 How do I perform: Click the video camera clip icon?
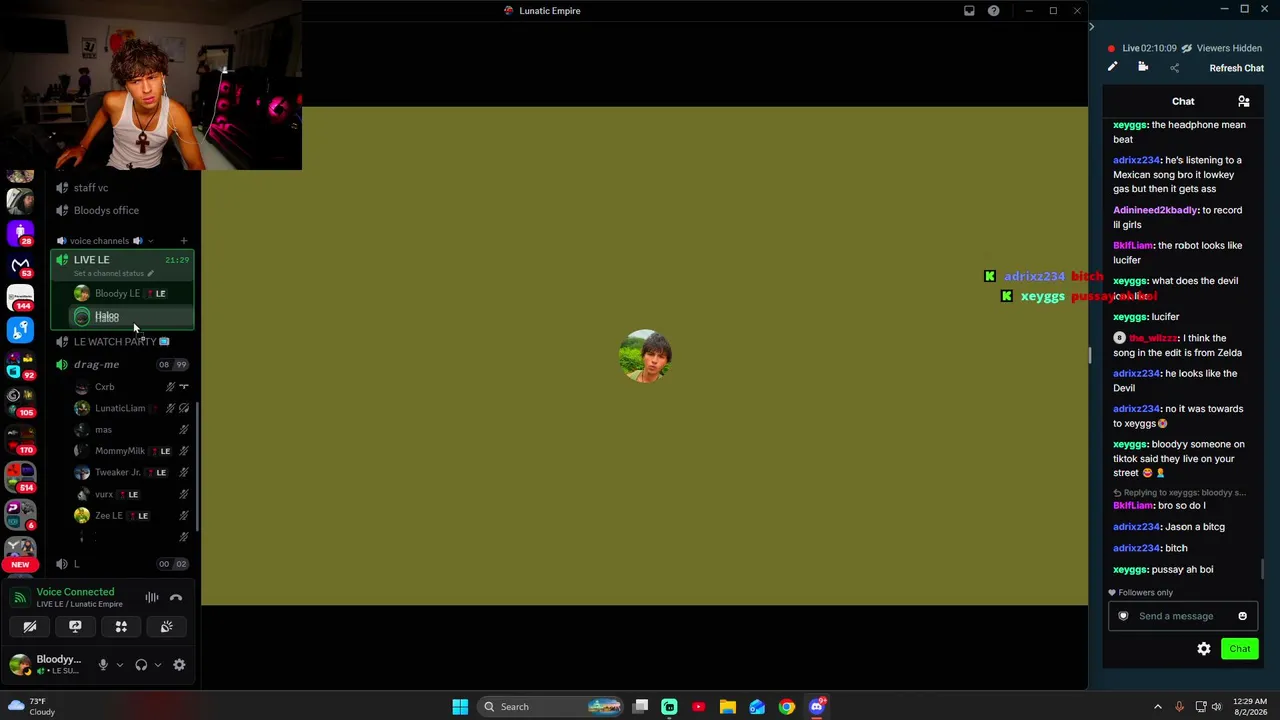pos(1143,67)
